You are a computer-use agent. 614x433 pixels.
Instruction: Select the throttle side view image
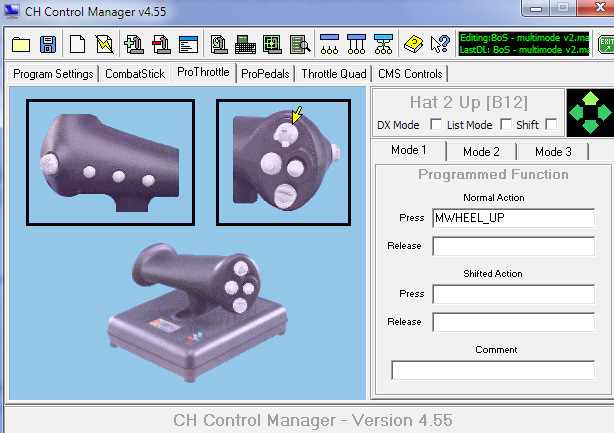(x=110, y=162)
